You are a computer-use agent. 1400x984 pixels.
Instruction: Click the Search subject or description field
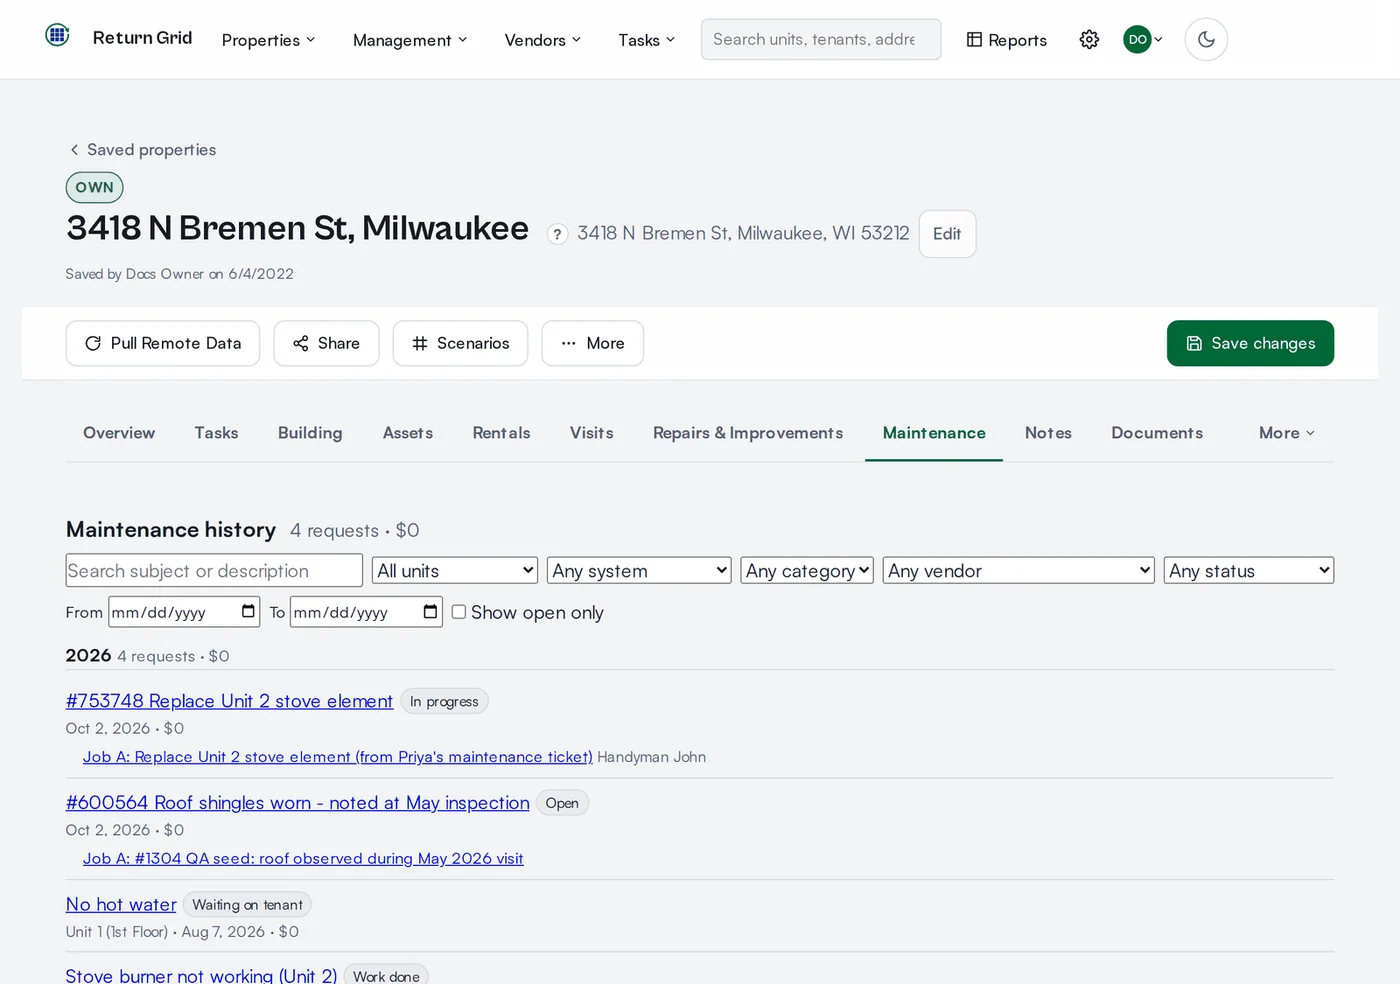pyautogui.click(x=214, y=570)
